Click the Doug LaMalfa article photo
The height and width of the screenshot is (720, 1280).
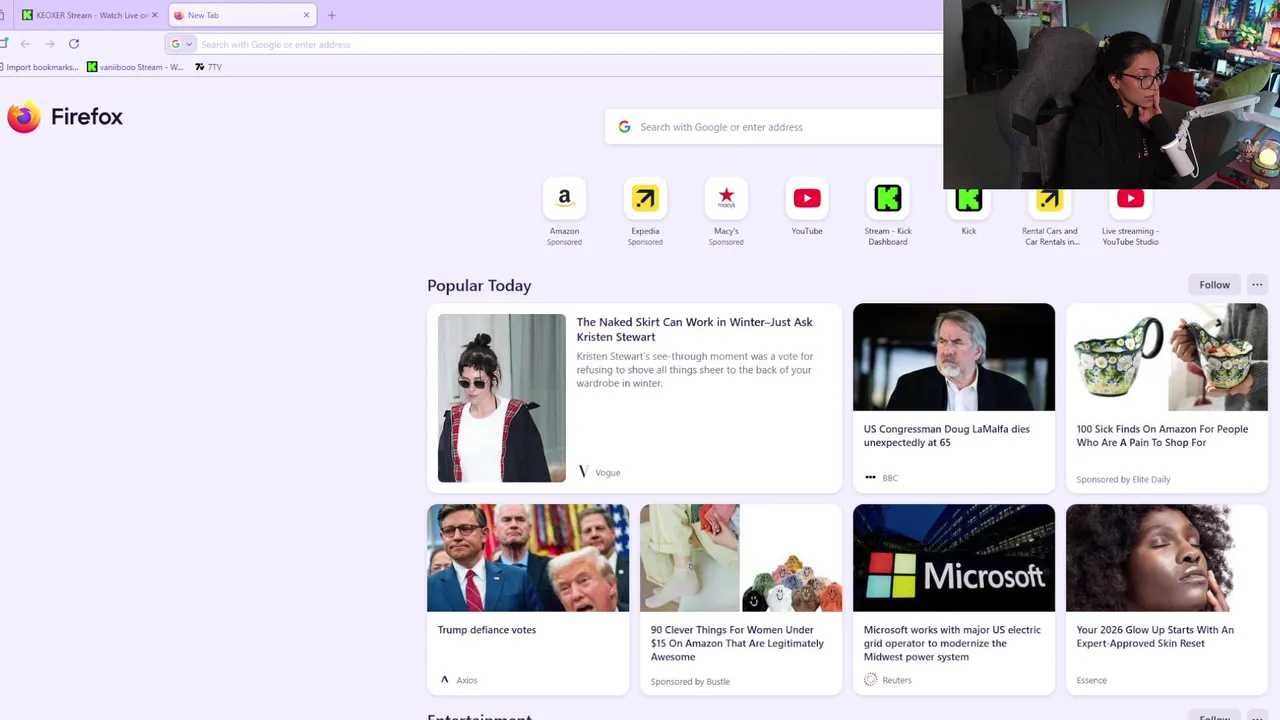(x=954, y=357)
